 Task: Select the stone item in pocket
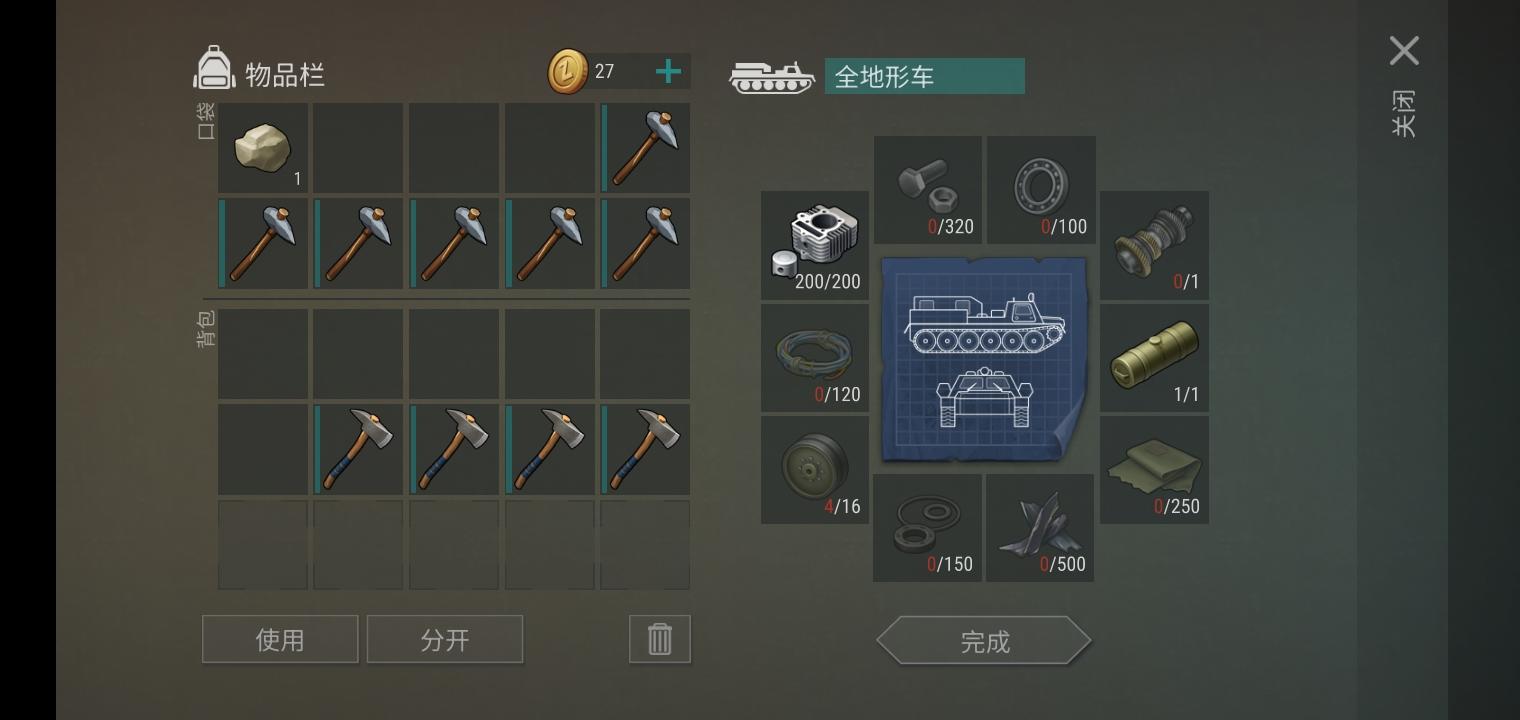point(263,148)
